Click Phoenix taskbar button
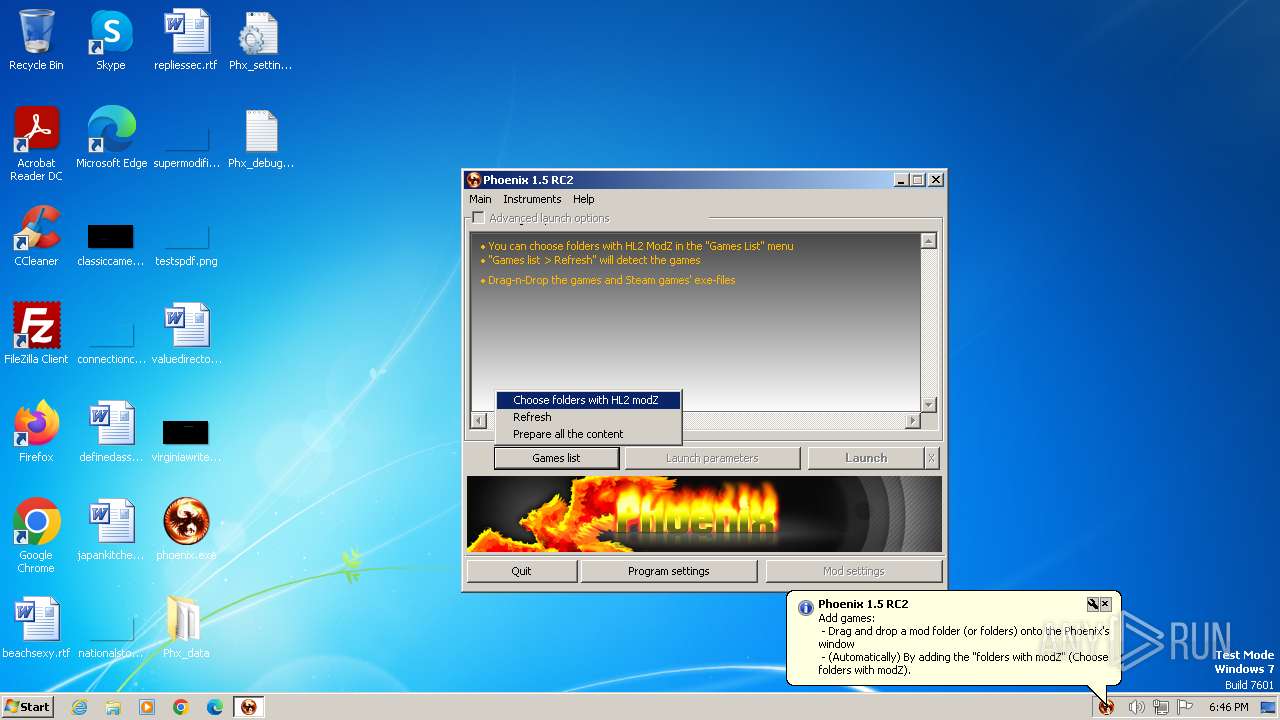This screenshot has width=1280, height=720. pos(249,707)
